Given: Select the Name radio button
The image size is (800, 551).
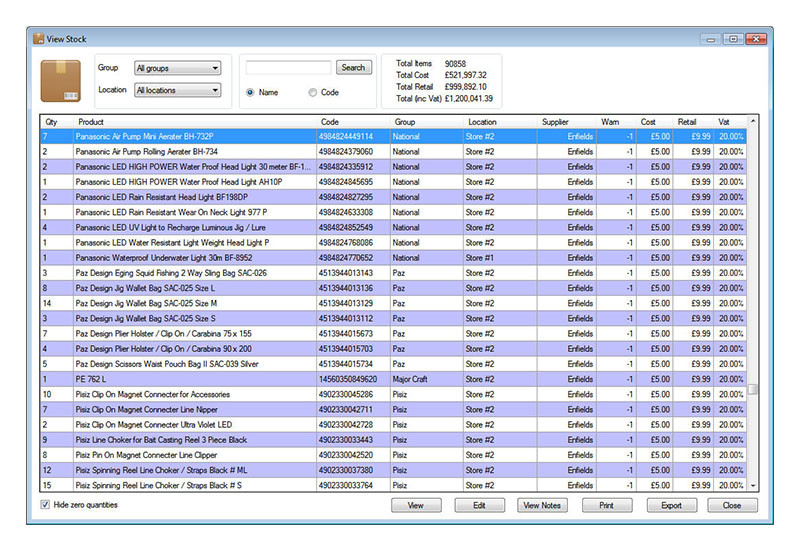Looking at the screenshot, I should [x=250, y=92].
